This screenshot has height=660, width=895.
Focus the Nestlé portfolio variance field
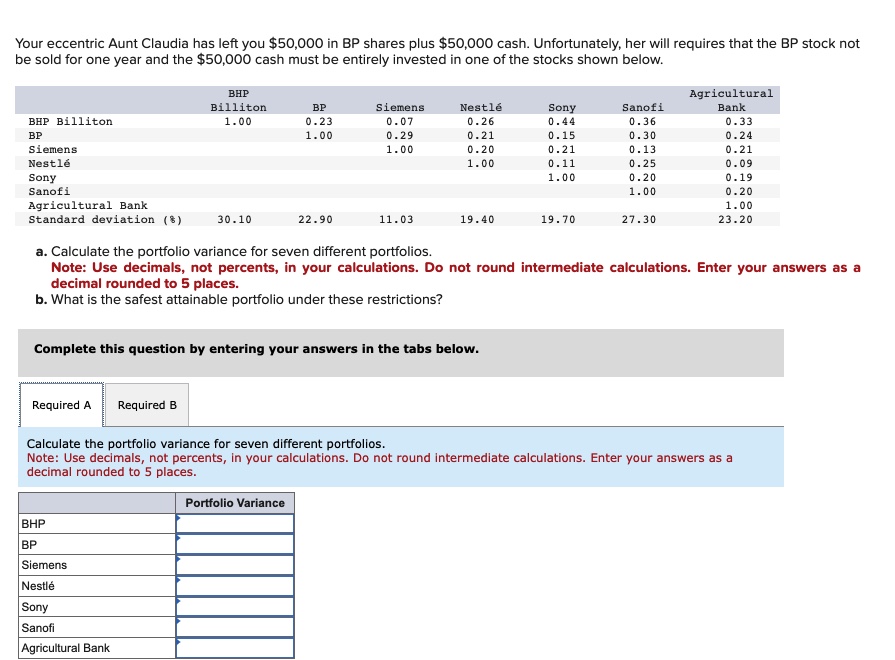(x=235, y=586)
